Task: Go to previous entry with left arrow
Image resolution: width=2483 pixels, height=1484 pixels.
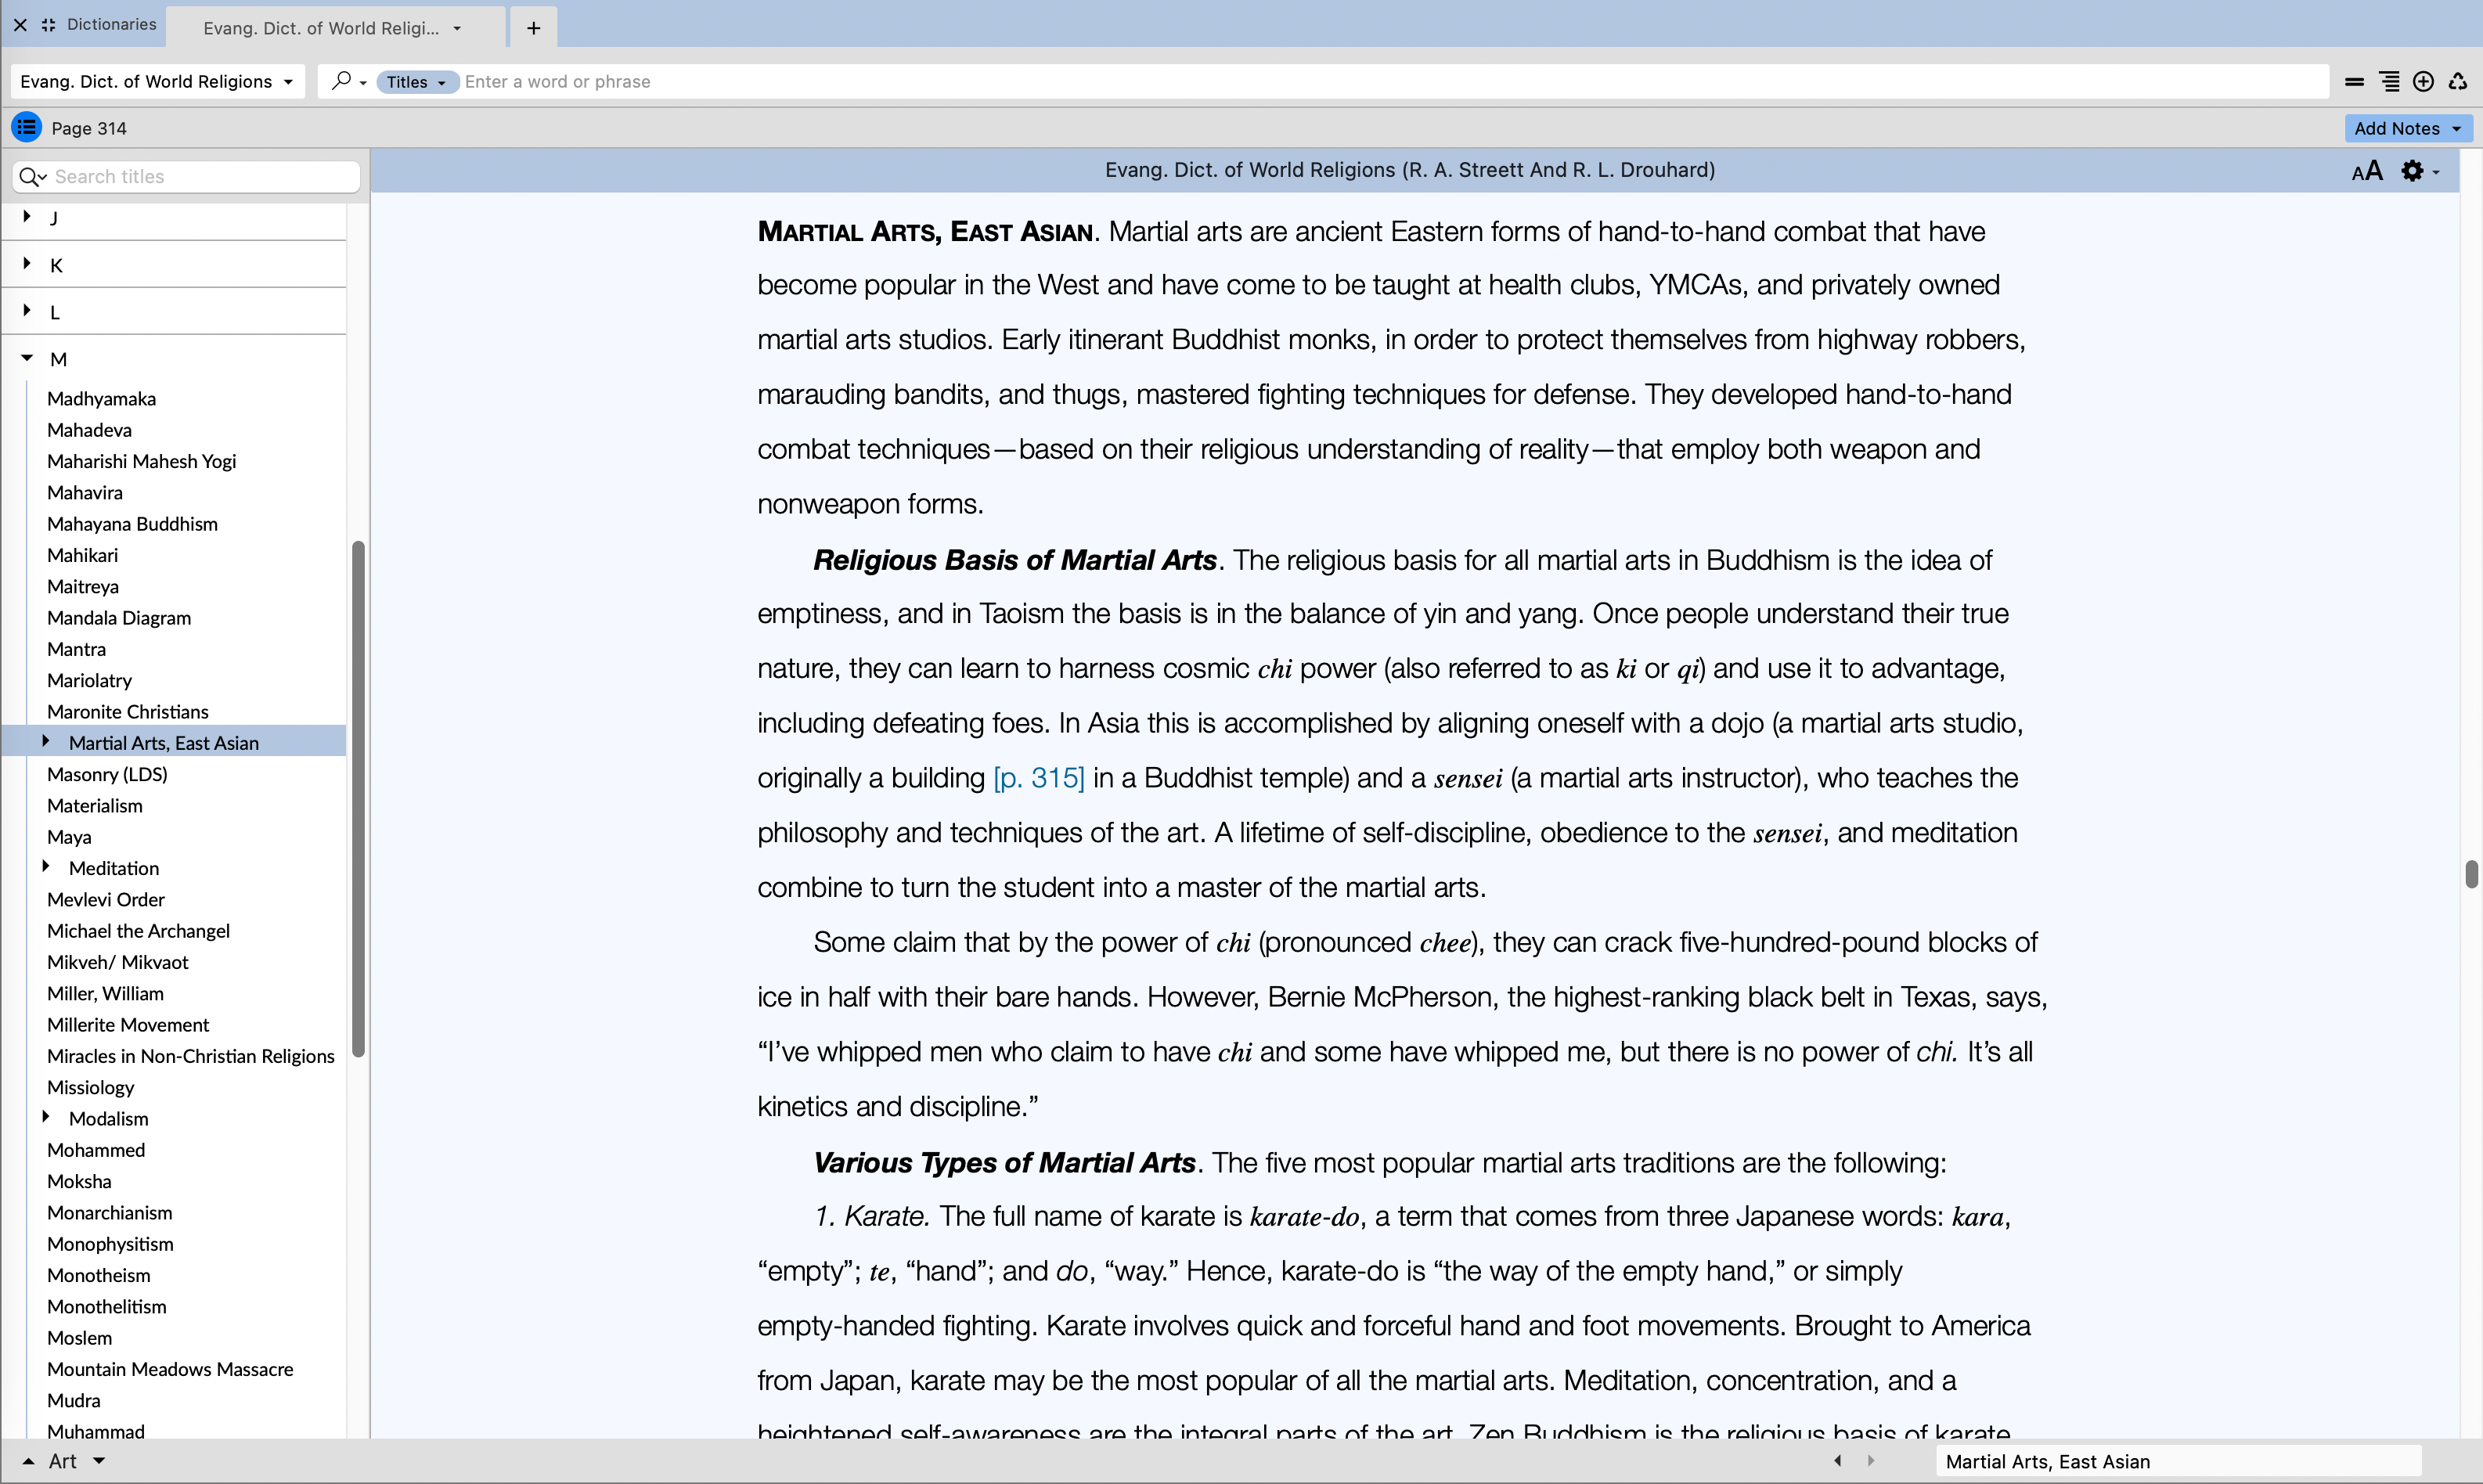Action: (x=1837, y=1460)
